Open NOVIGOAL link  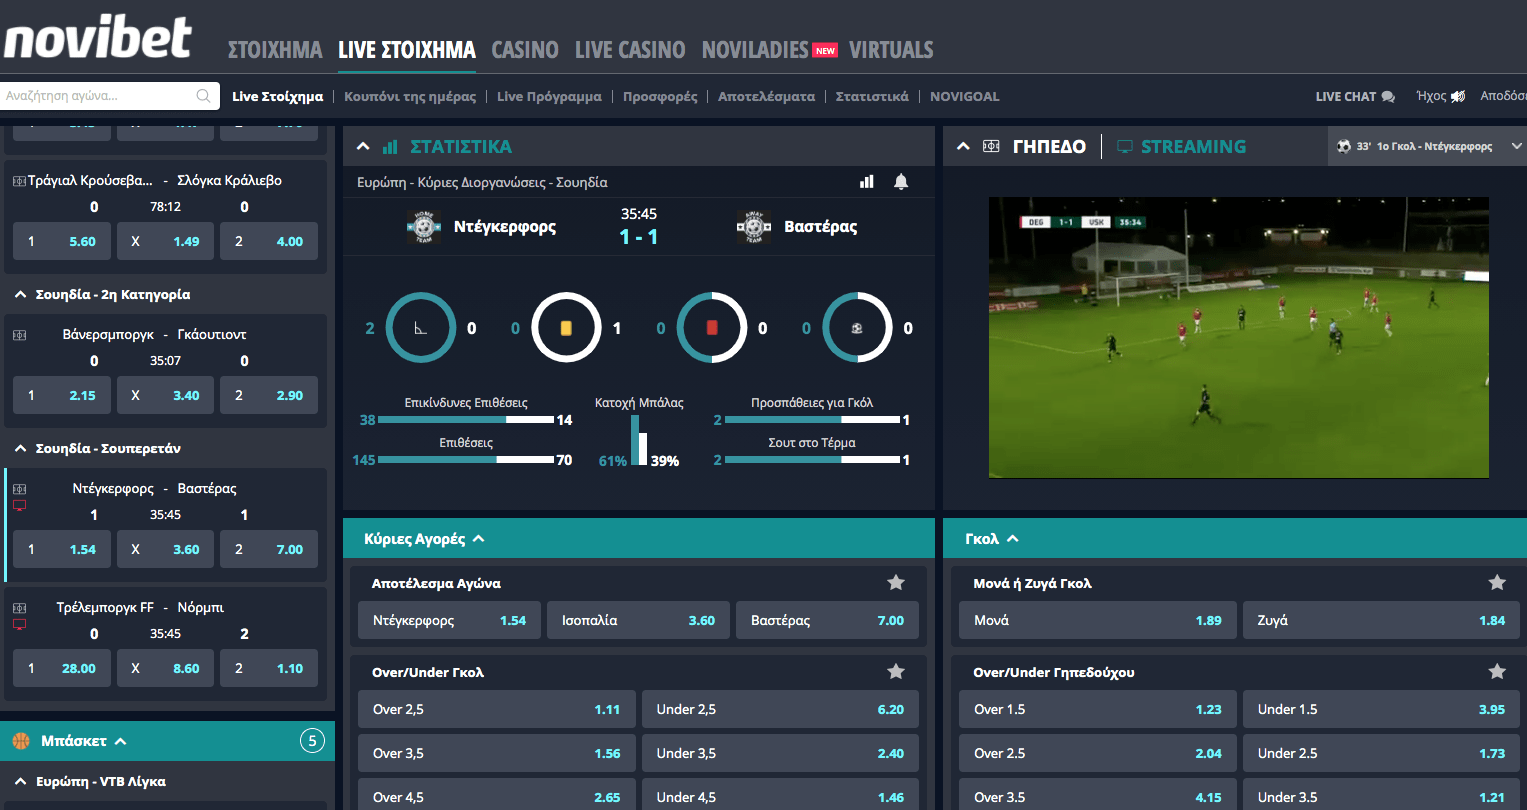tap(964, 97)
